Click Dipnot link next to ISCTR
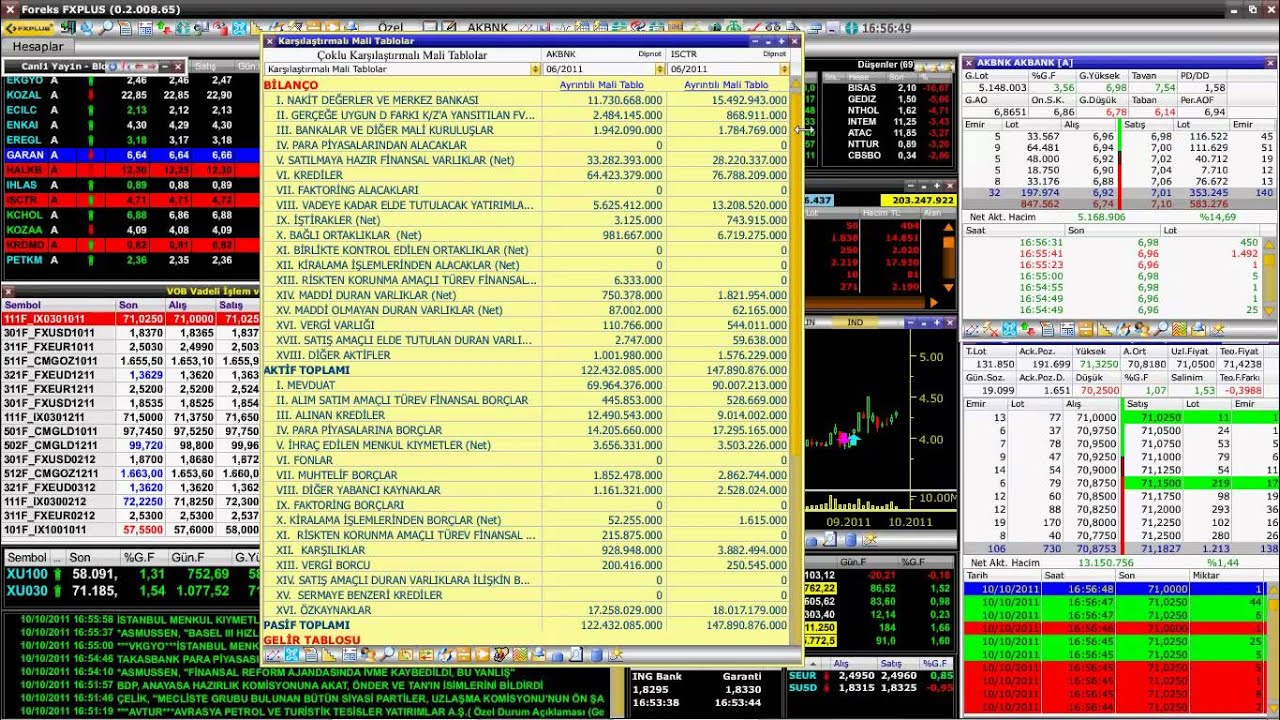 click(x=775, y=54)
